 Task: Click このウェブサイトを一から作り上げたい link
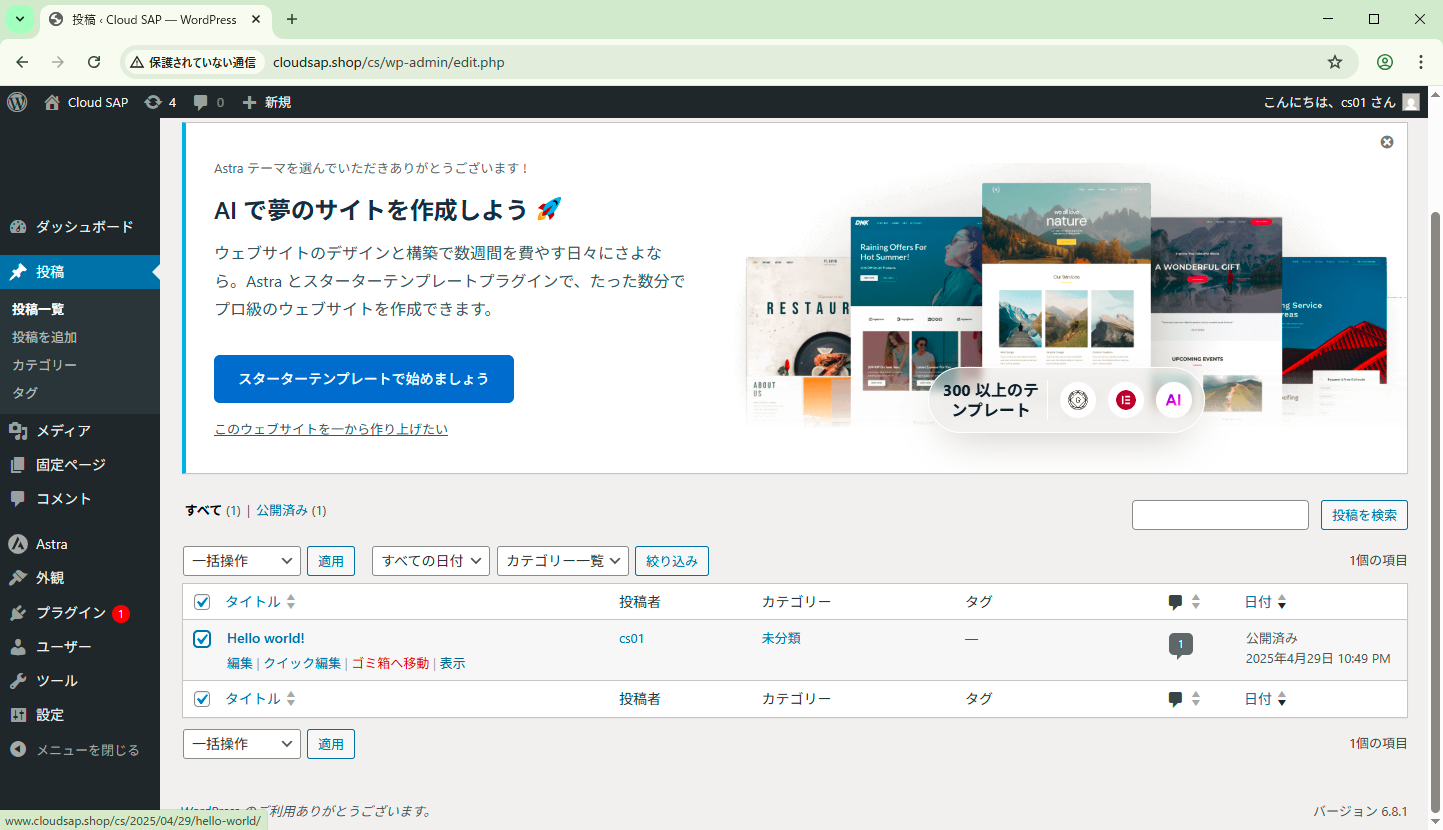coord(331,429)
